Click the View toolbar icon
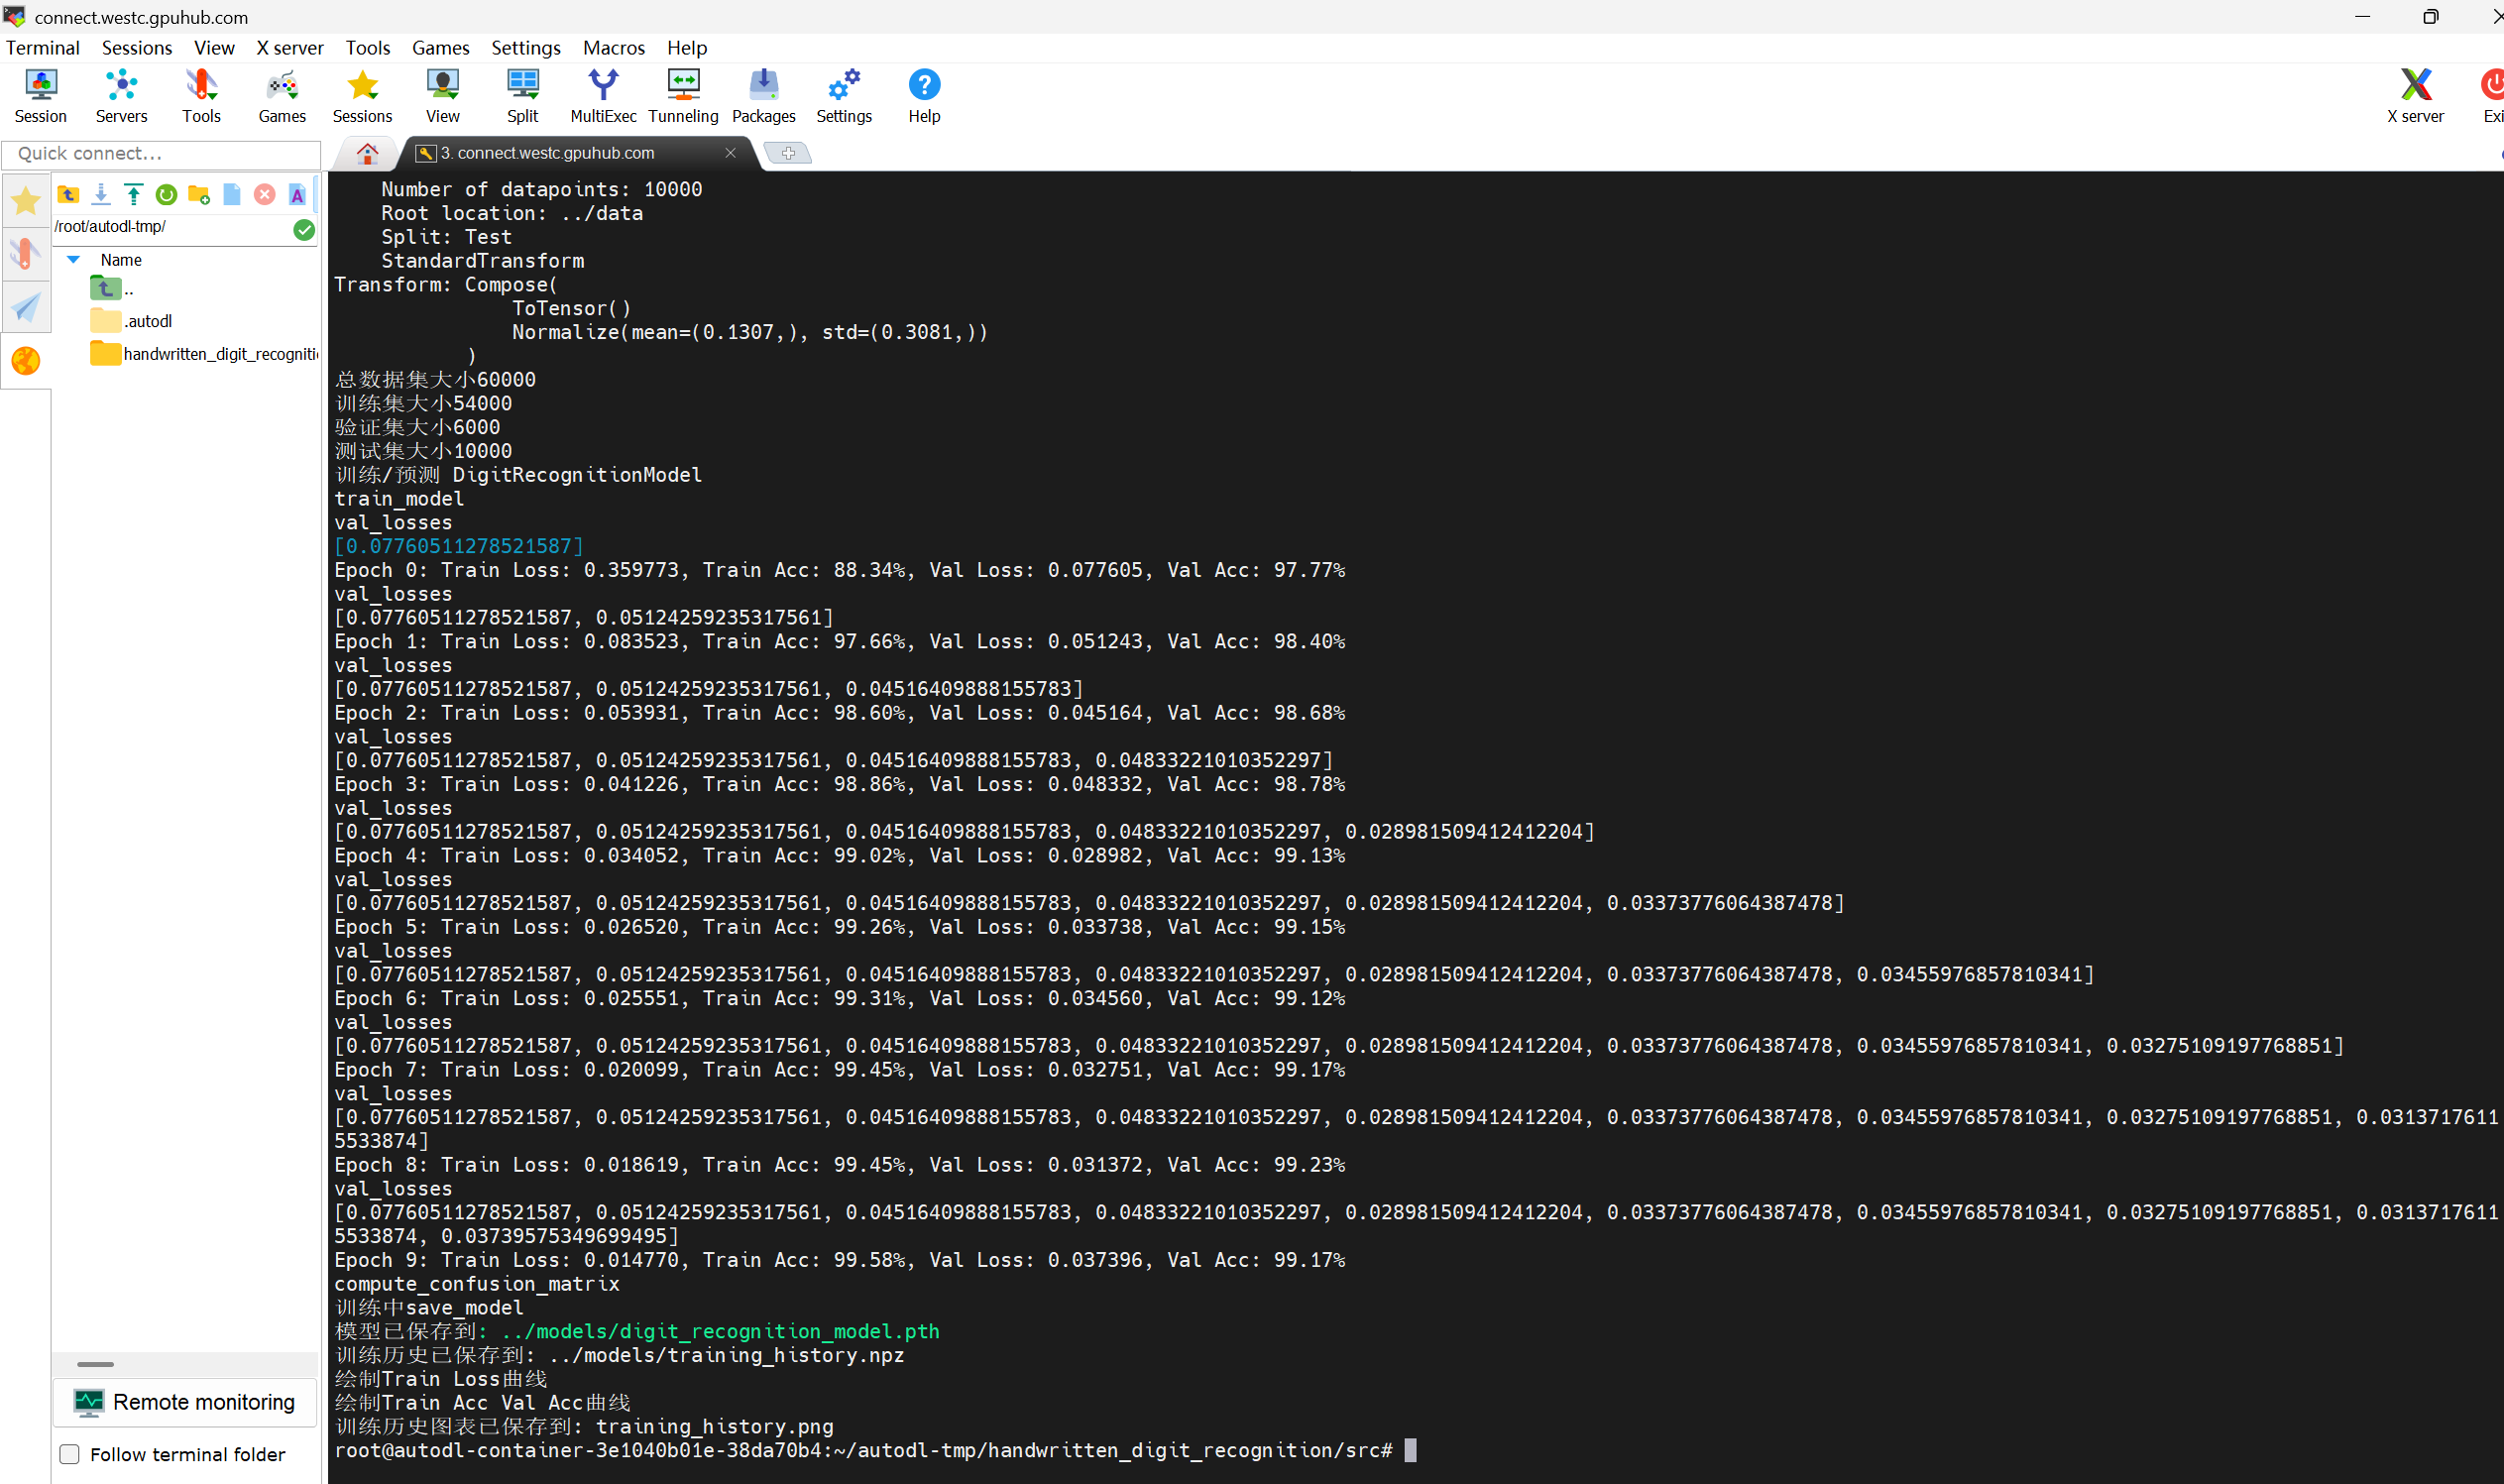The height and width of the screenshot is (1484, 2504). (x=442, y=96)
